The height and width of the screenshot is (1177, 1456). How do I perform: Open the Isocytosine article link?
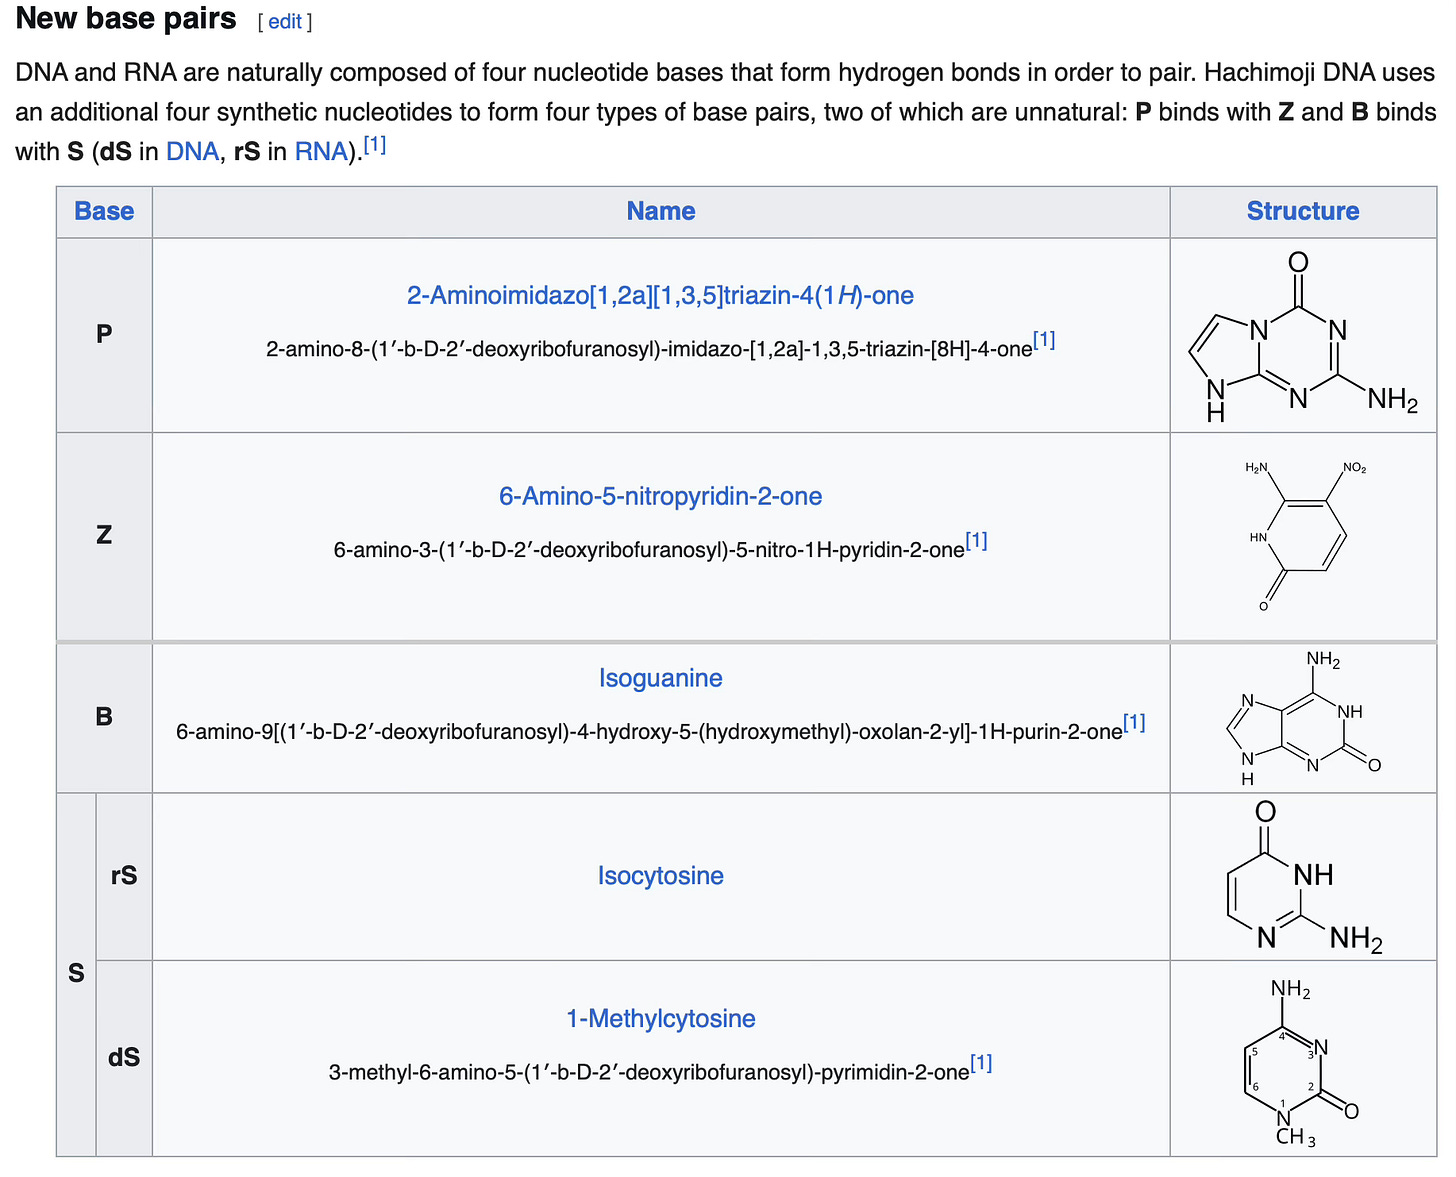pyautogui.click(x=660, y=875)
